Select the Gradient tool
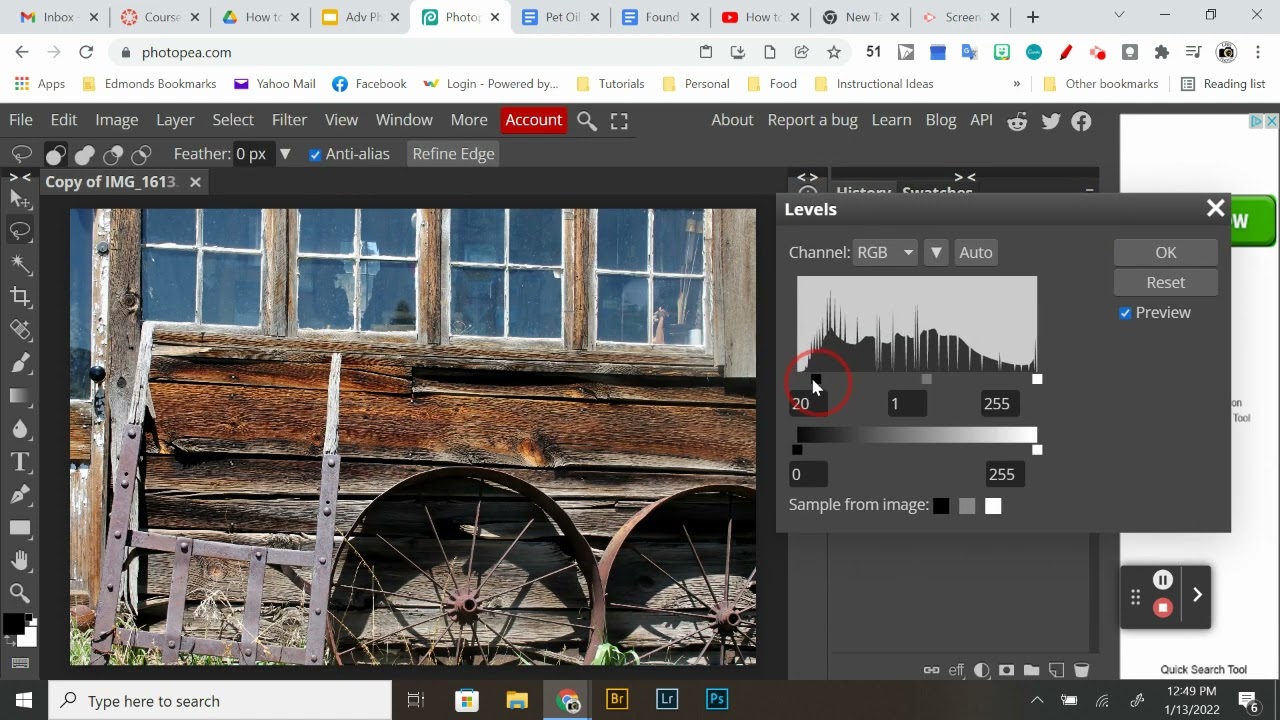This screenshot has width=1280, height=720. click(x=20, y=396)
